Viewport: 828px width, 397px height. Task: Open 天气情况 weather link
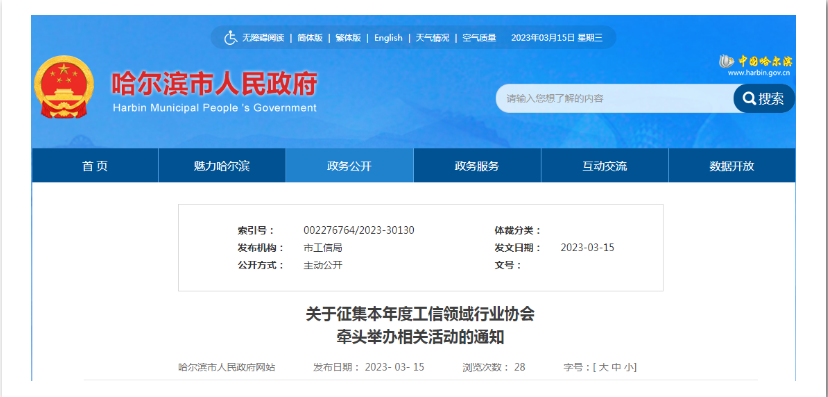pos(432,38)
